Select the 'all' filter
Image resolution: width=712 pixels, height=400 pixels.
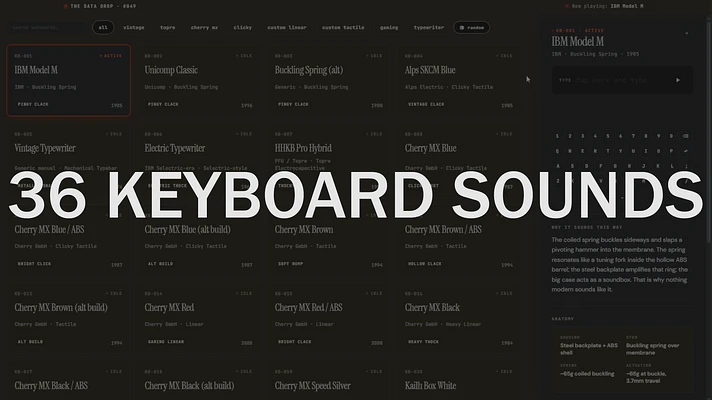(x=103, y=28)
